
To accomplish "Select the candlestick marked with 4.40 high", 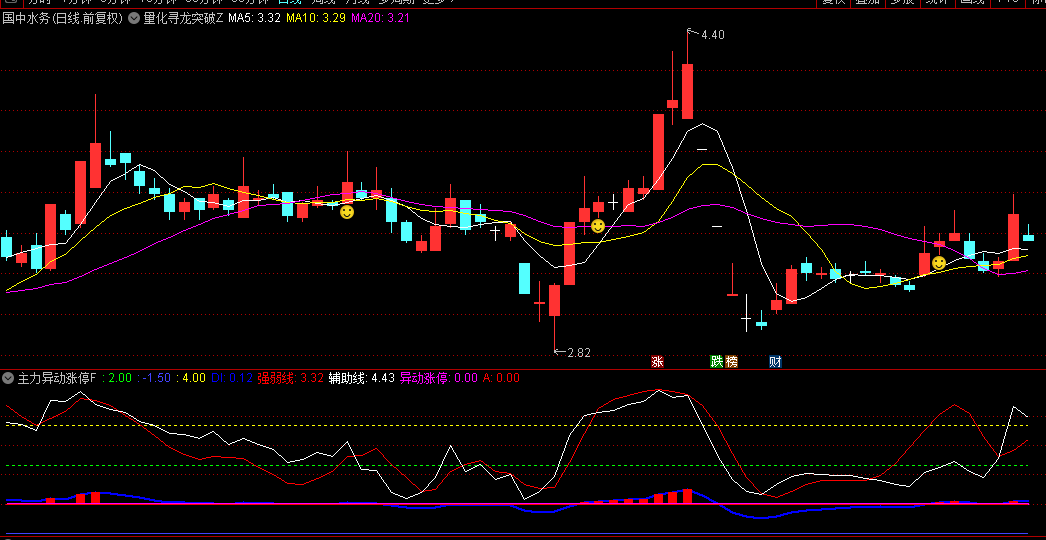I will tap(687, 91).
